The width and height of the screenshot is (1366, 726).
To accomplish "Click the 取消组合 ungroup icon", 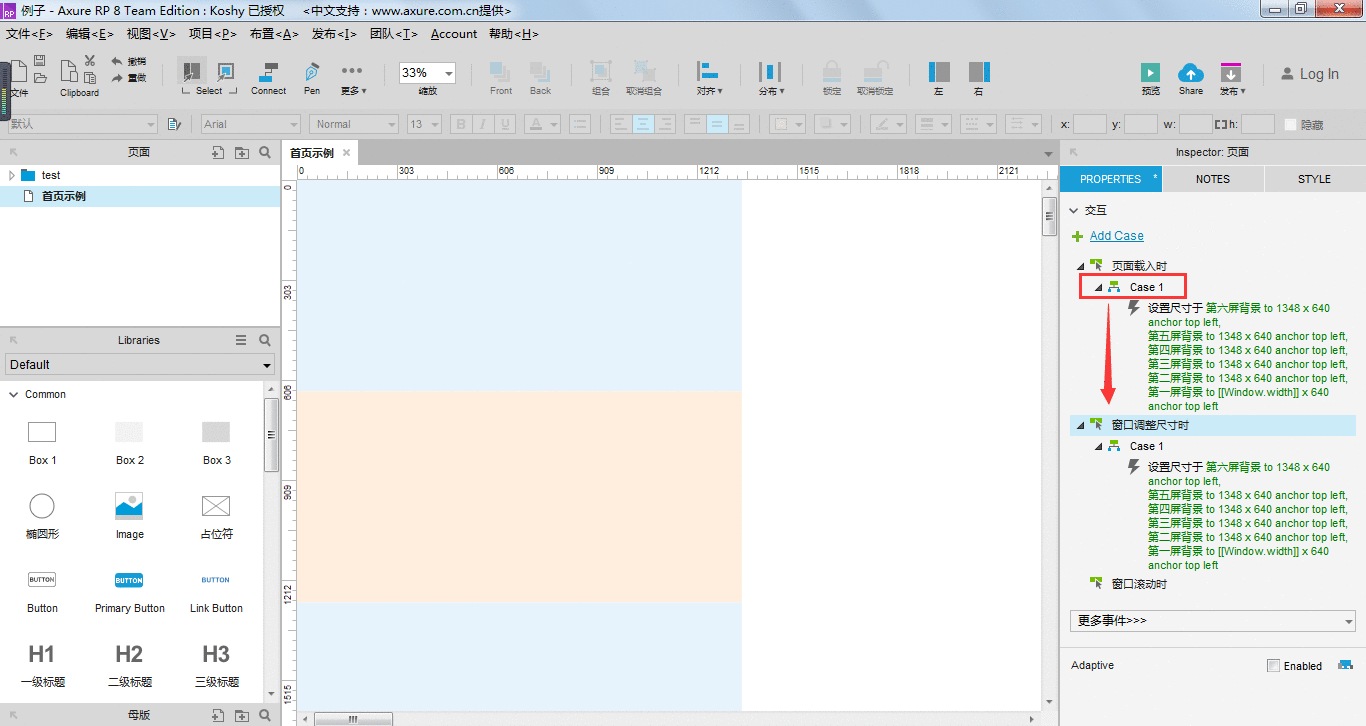I will [x=644, y=71].
